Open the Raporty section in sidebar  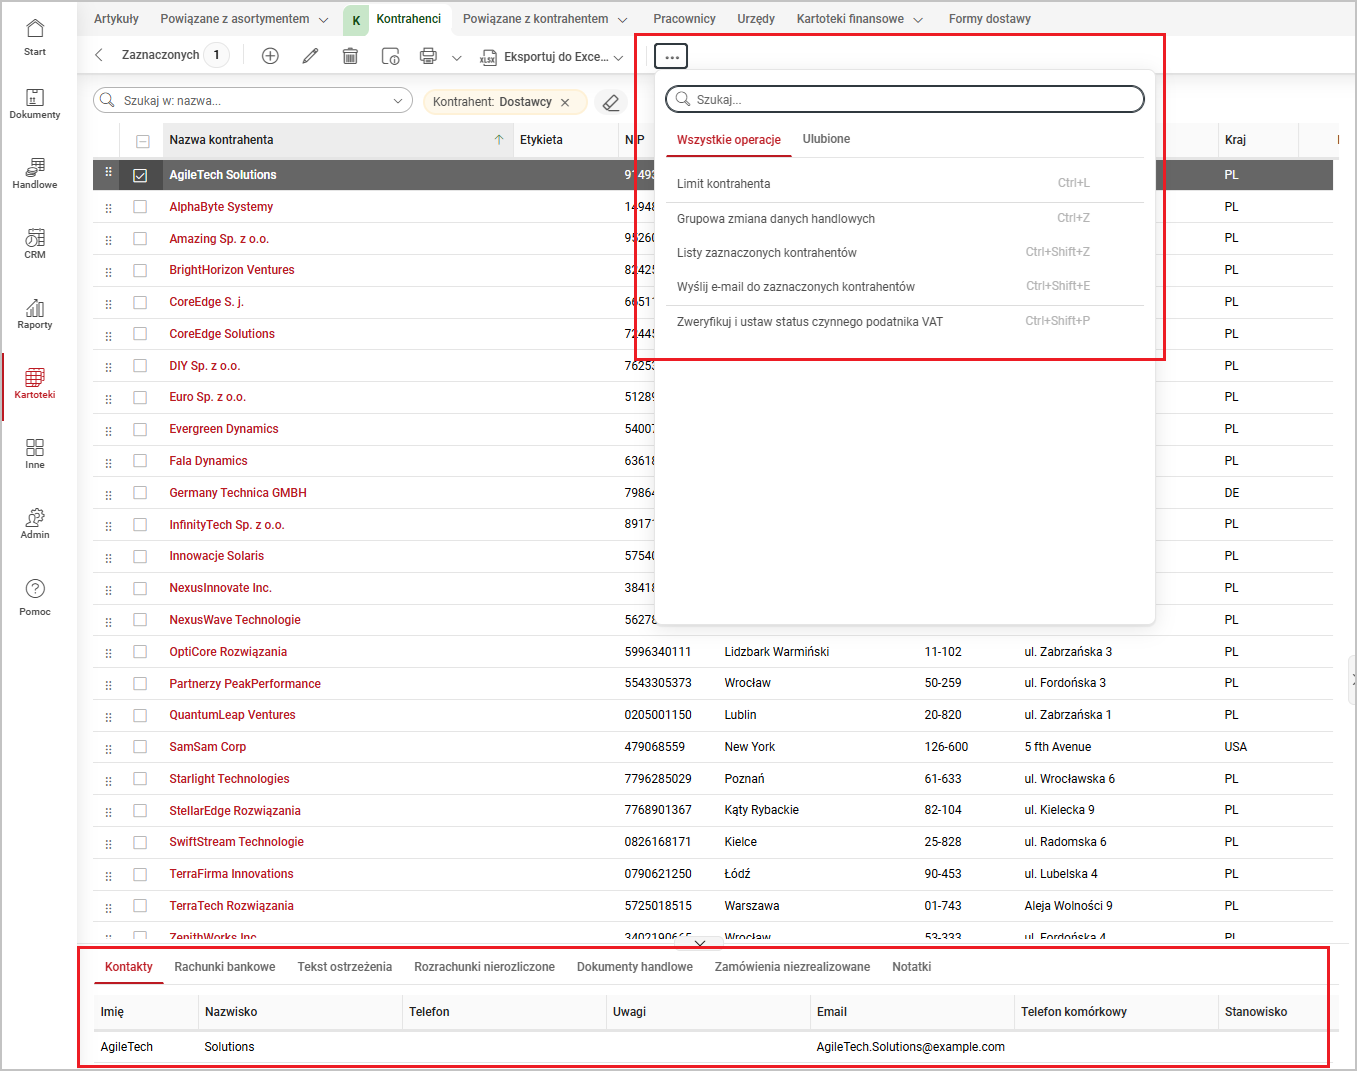click(35, 313)
